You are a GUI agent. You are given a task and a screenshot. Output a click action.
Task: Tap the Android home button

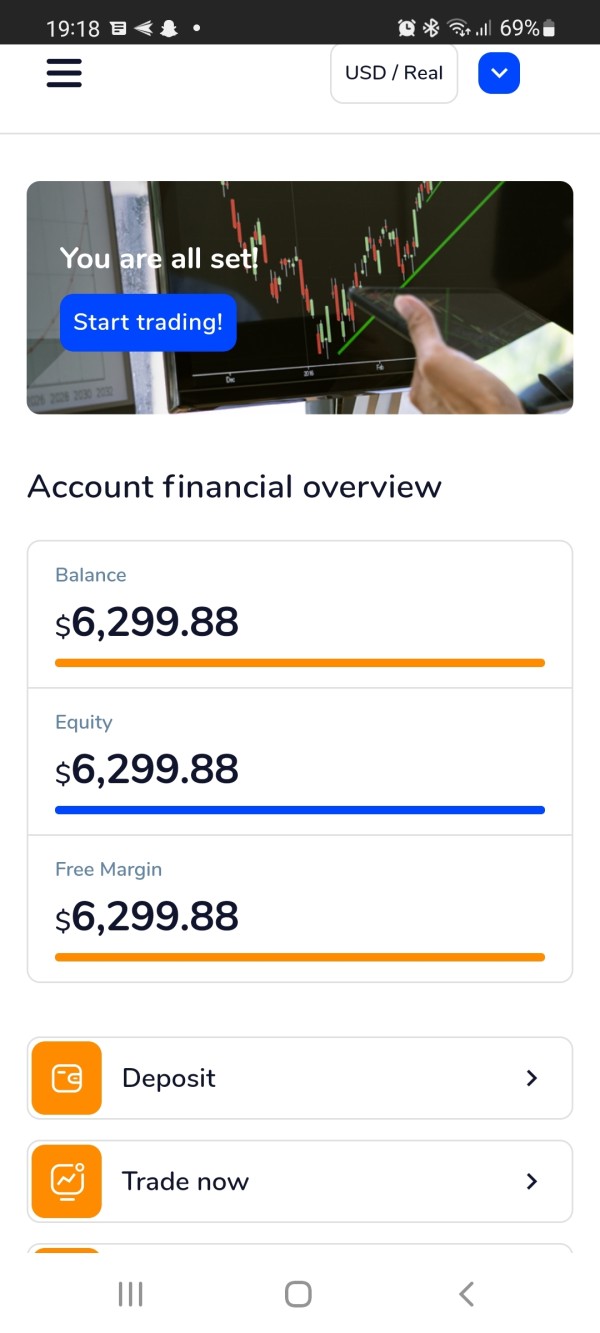pyautogui.click(x=298, y=1294)
